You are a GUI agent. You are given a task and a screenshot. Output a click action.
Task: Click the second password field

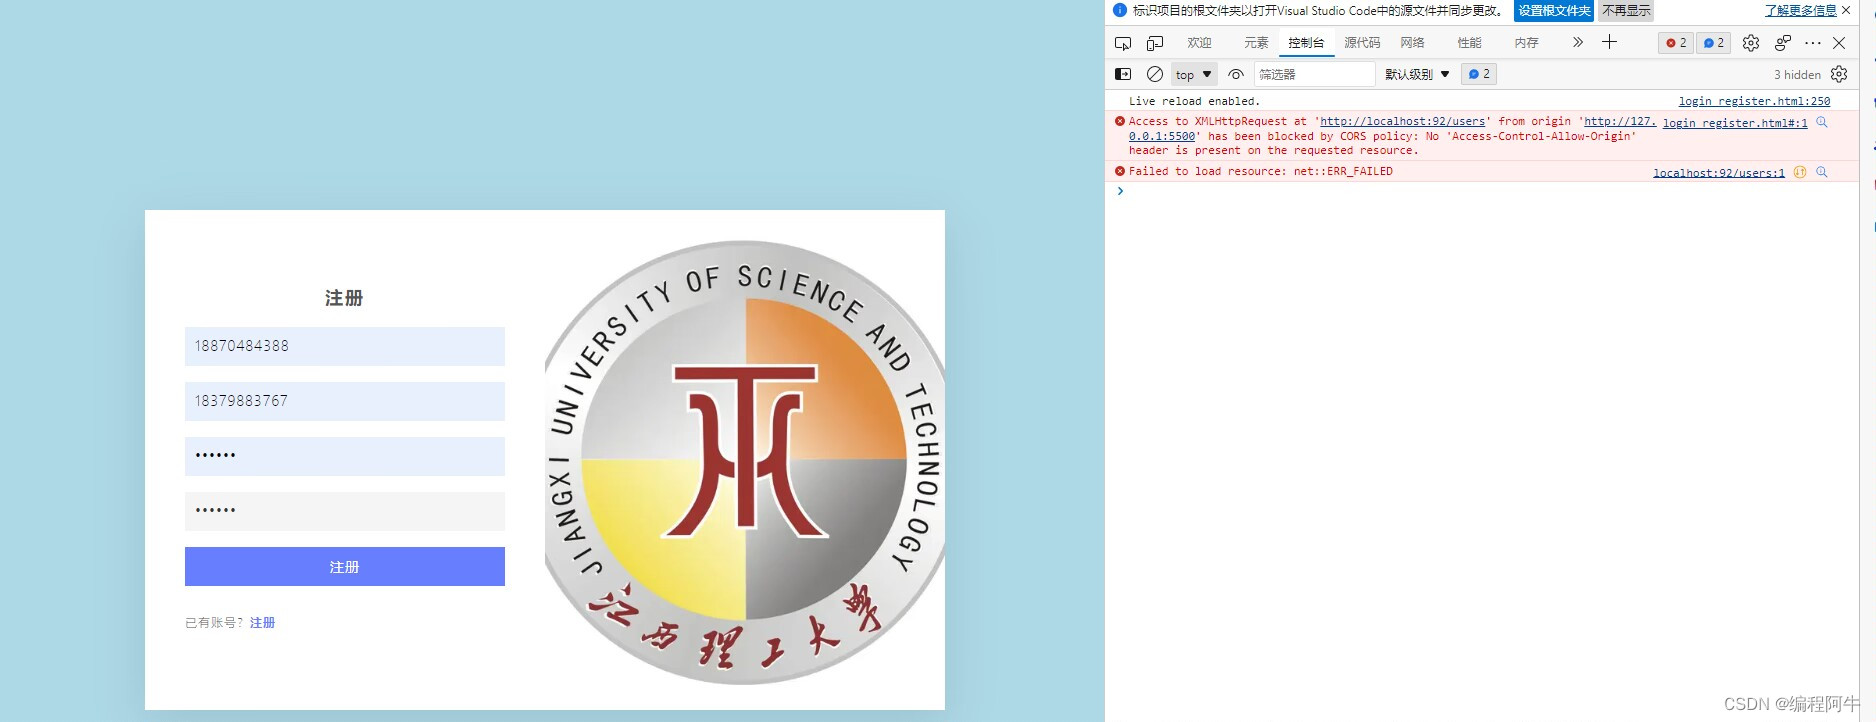click(x=345, y=511)
